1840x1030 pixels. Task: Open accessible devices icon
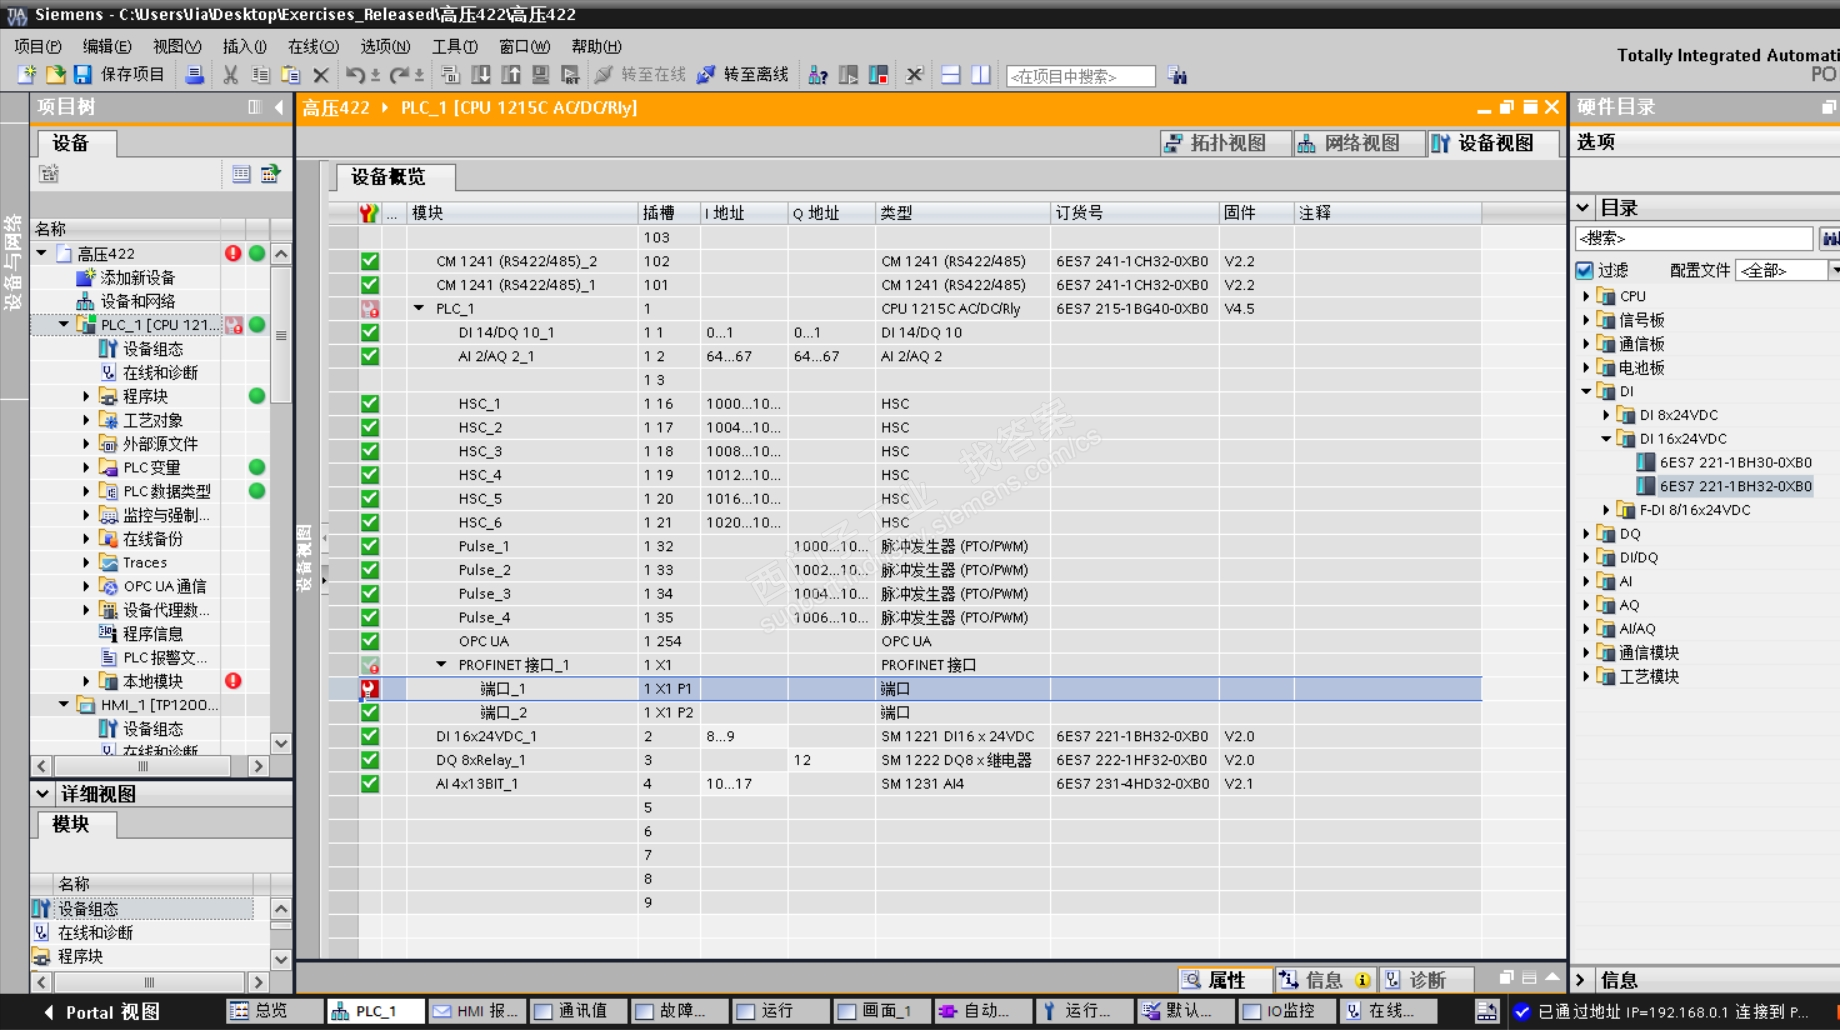tap(818, 75)
